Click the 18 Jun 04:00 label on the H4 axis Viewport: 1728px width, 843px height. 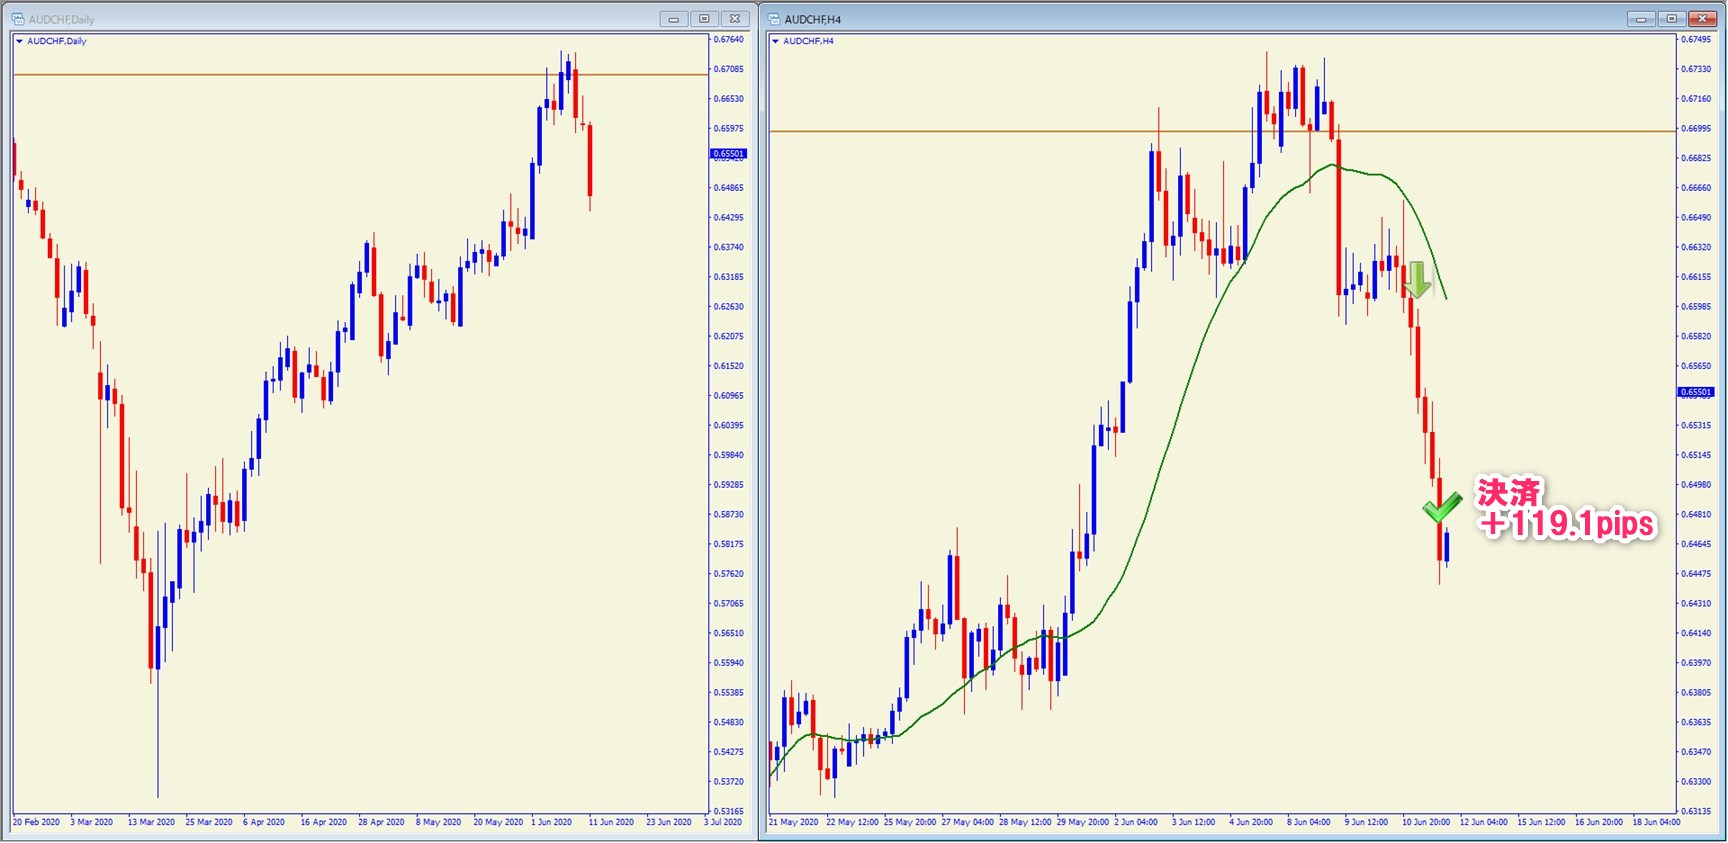pos(1657,822)
